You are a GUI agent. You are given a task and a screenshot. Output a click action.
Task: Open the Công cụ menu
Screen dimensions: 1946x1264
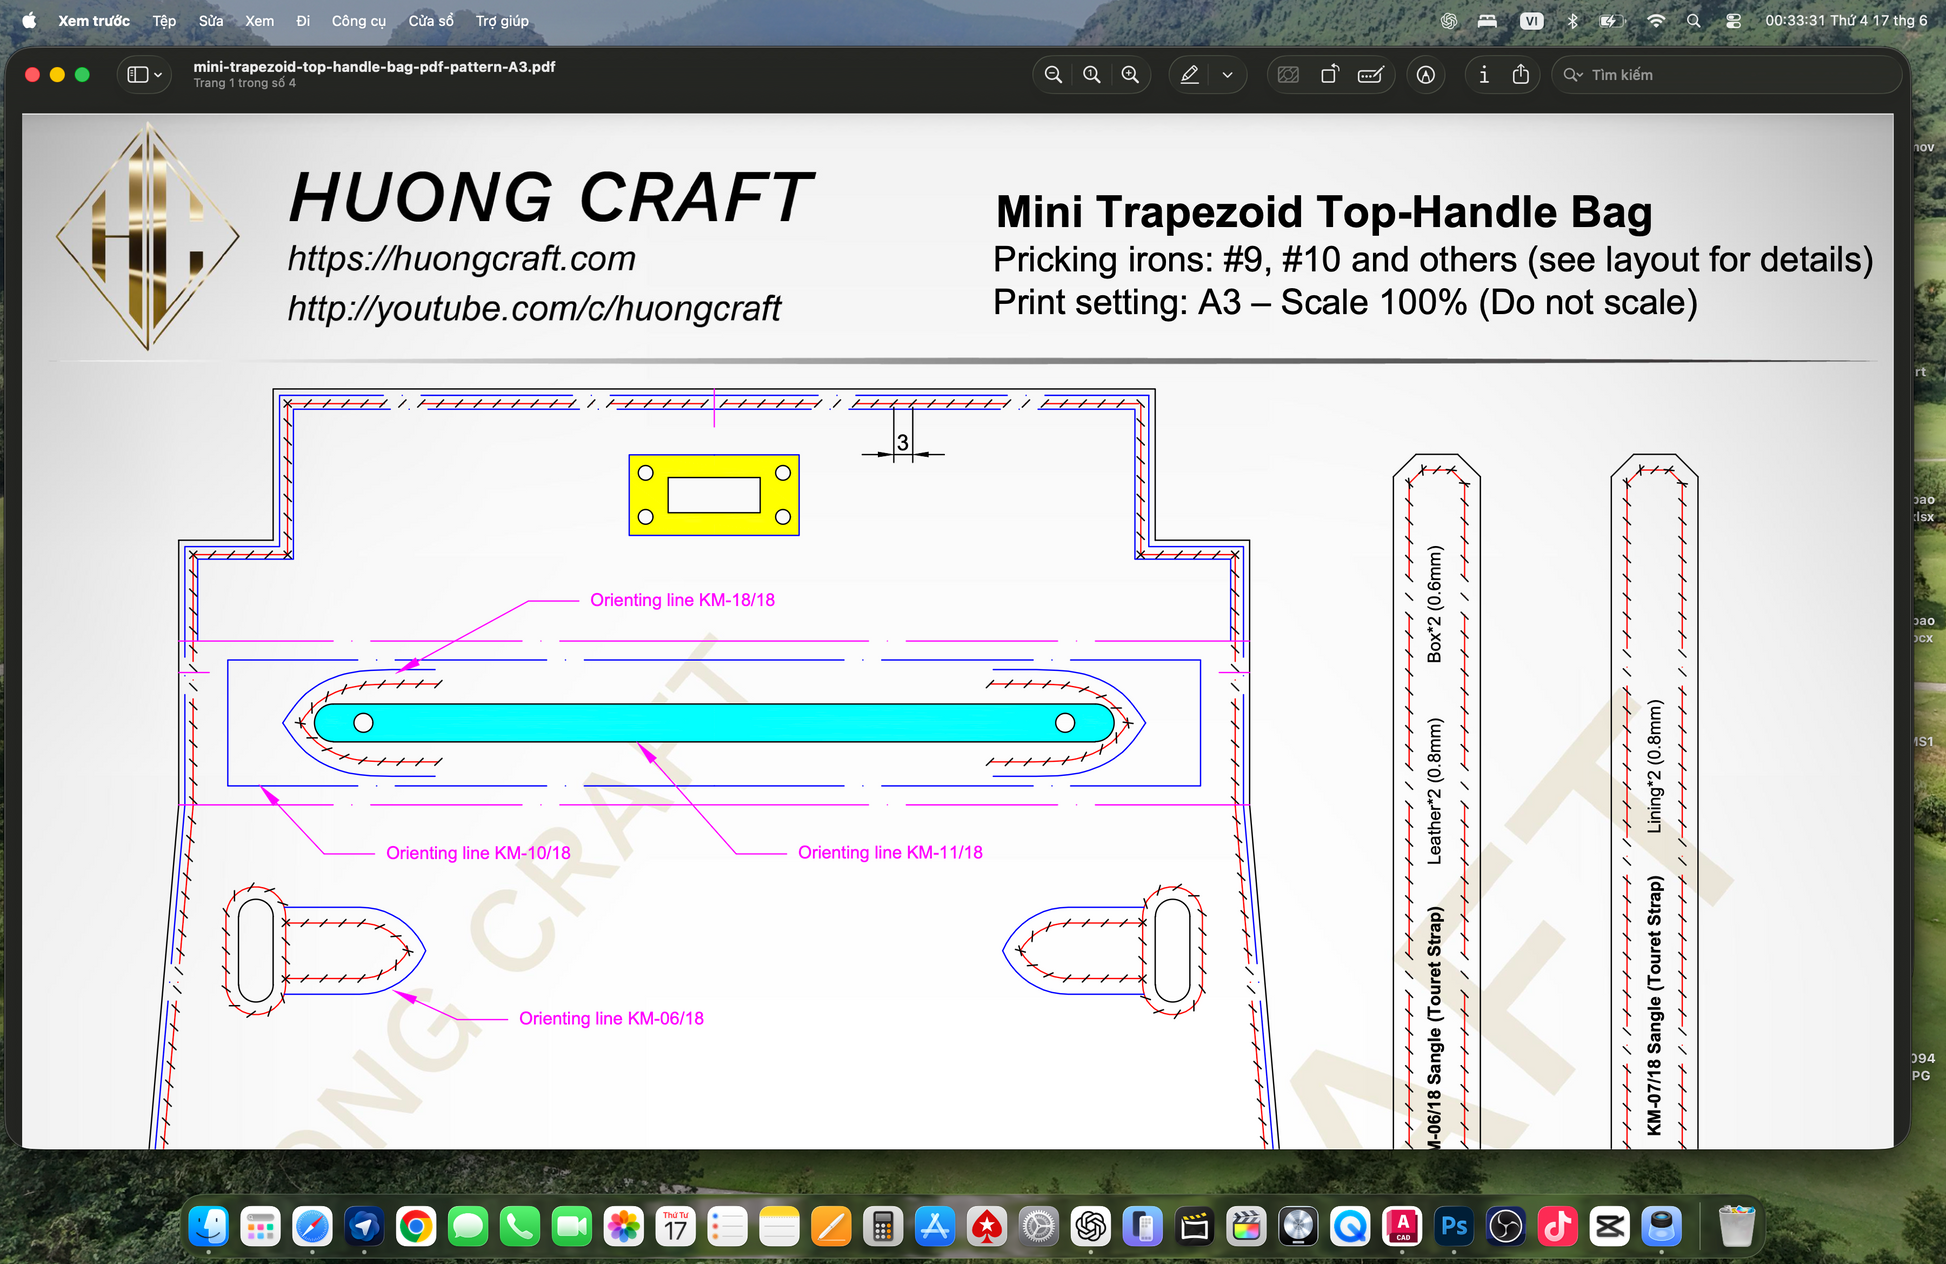[359, 21]
